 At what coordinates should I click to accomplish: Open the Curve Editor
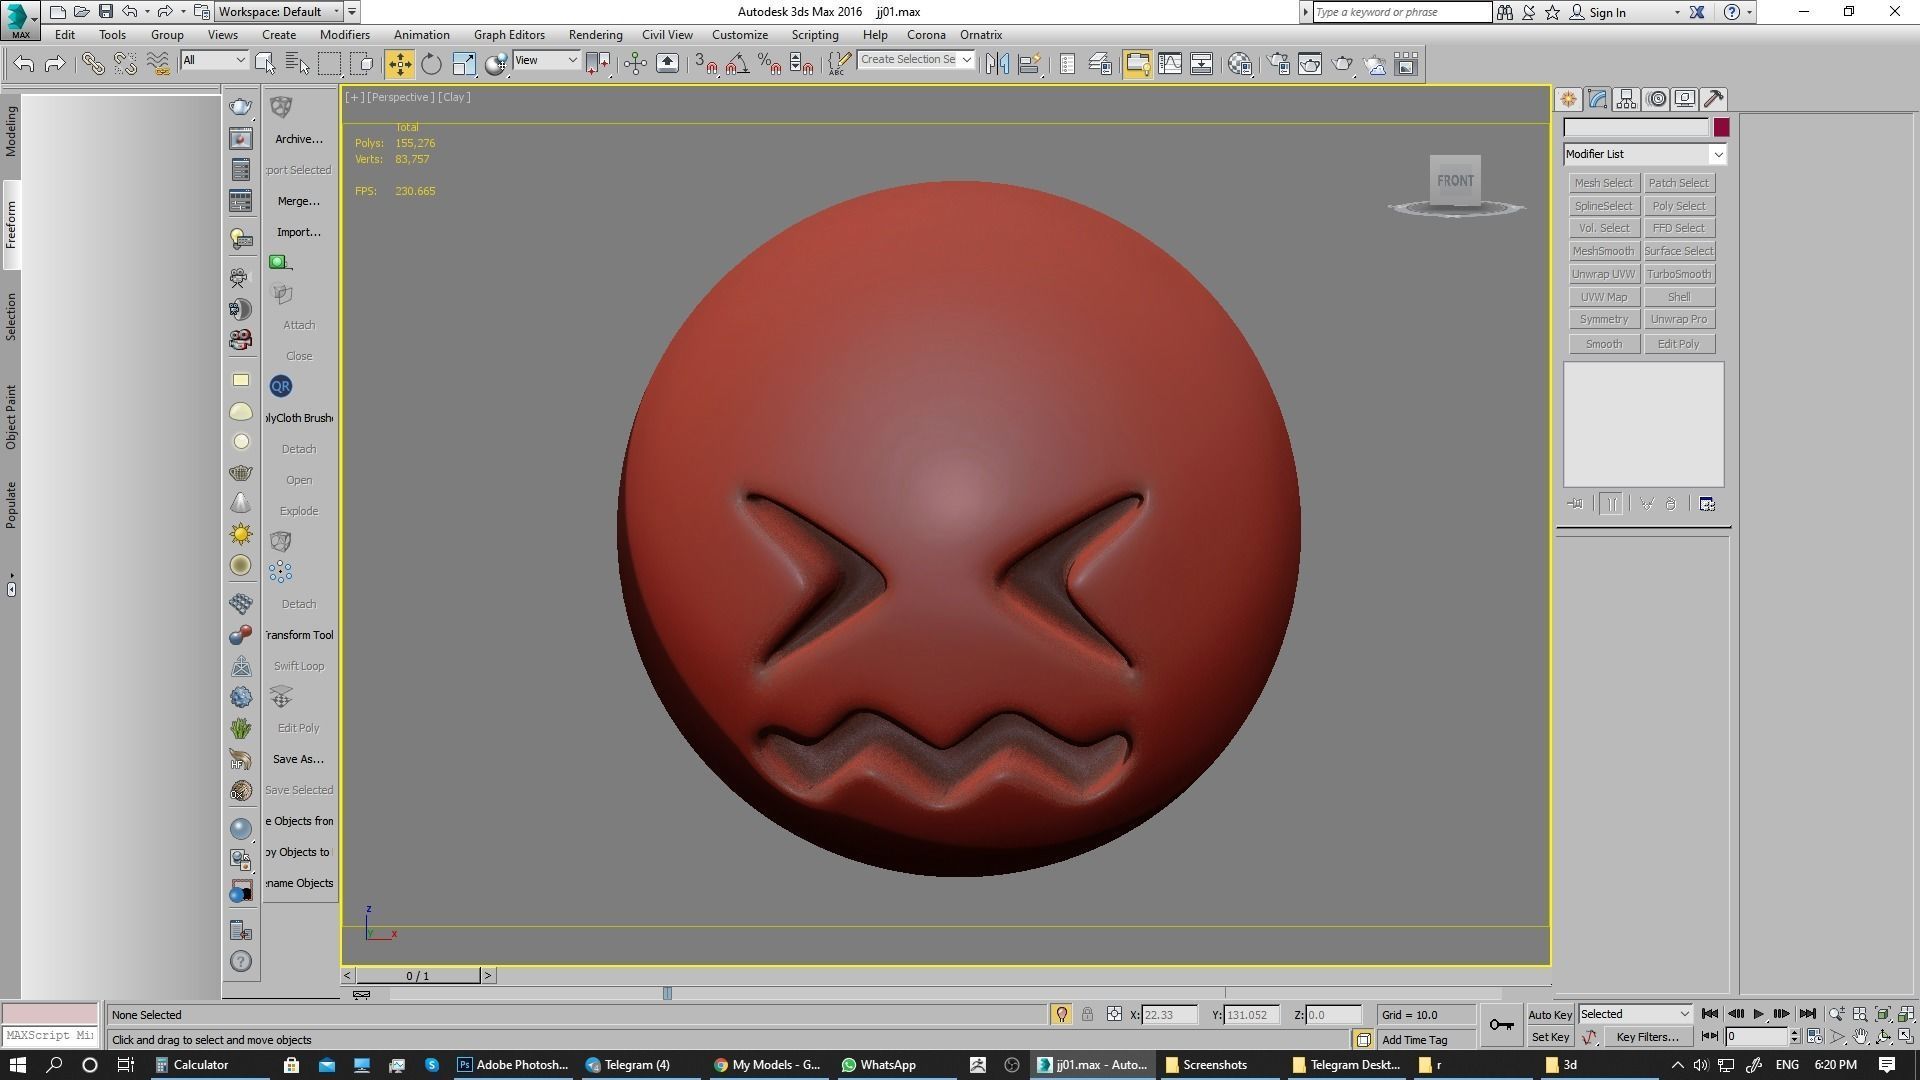pyautogui.click(x=1169, y=64)
